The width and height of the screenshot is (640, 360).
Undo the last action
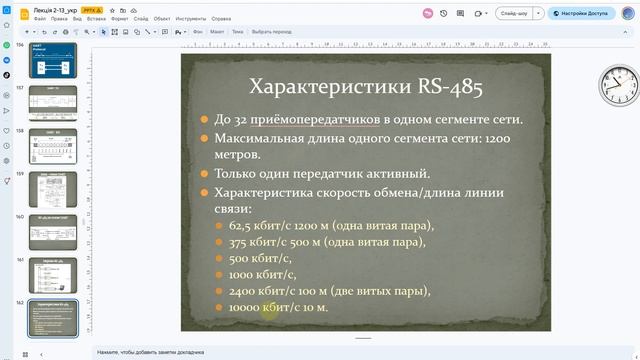(44, 32)
